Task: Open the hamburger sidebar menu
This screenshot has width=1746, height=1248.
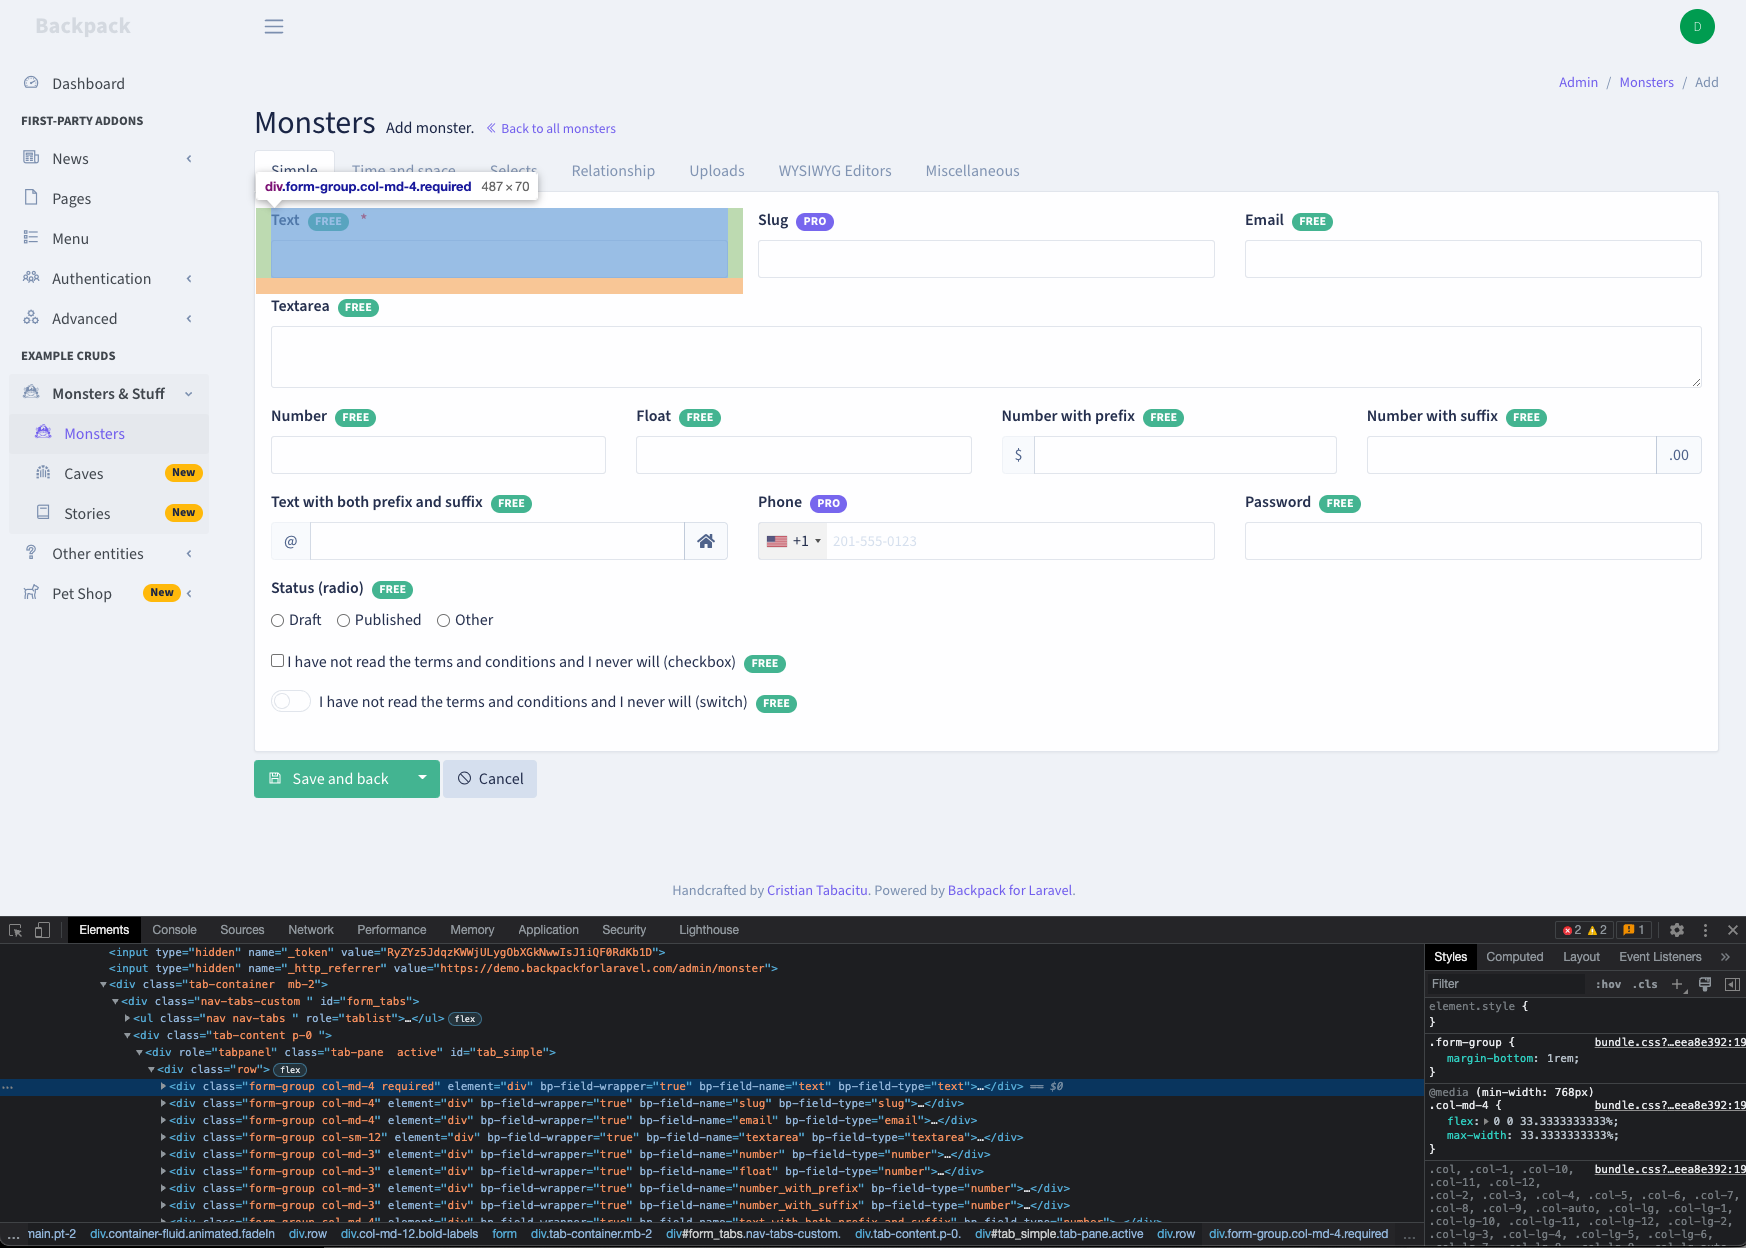Action: [x=273, y=26]
